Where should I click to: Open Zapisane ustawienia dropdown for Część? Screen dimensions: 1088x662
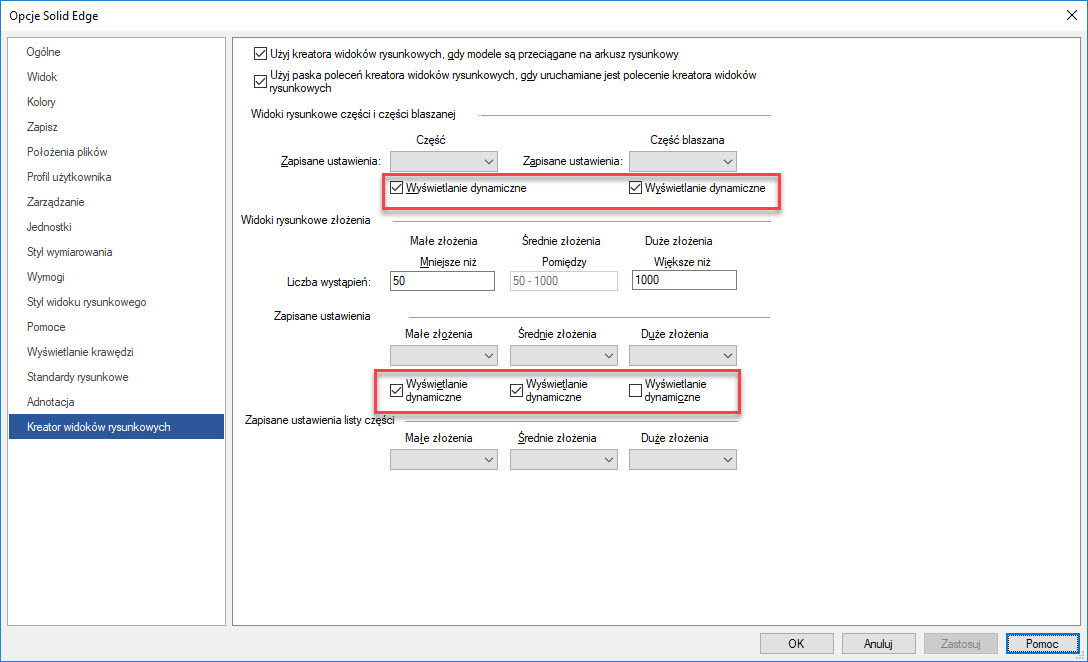(x=444, y=162)
